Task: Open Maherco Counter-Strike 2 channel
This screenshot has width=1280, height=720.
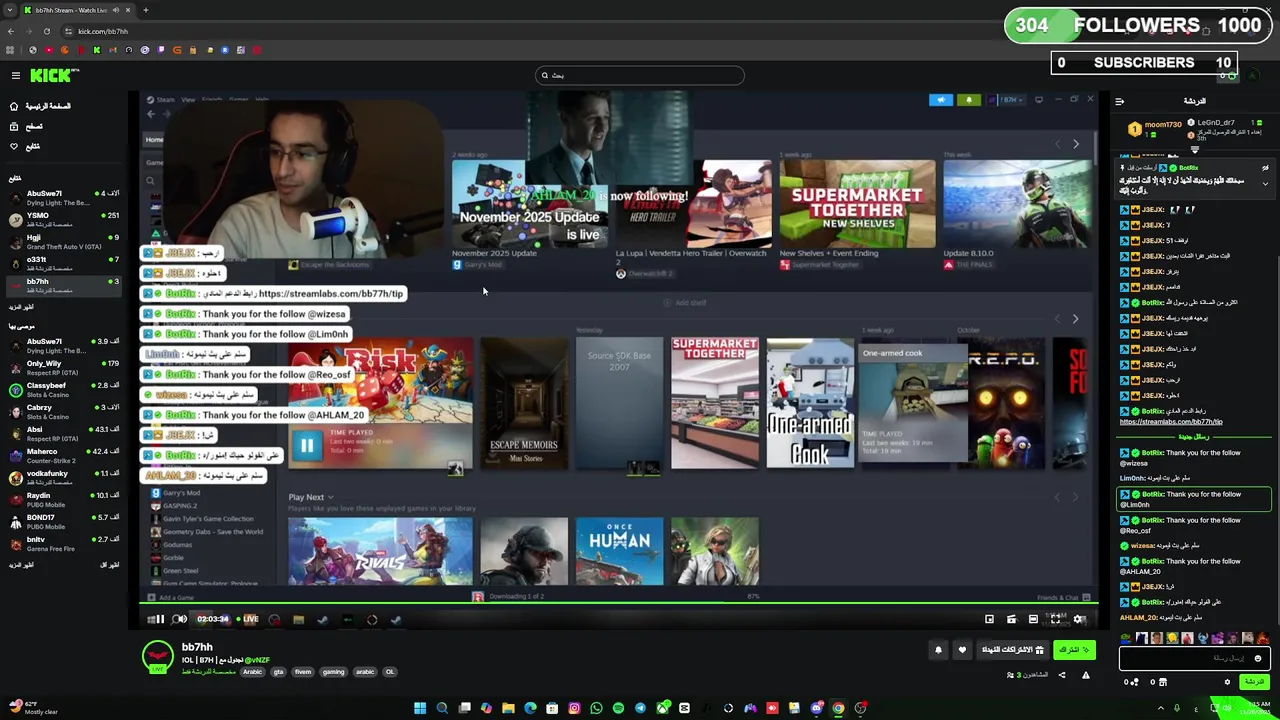Action: 62,455
